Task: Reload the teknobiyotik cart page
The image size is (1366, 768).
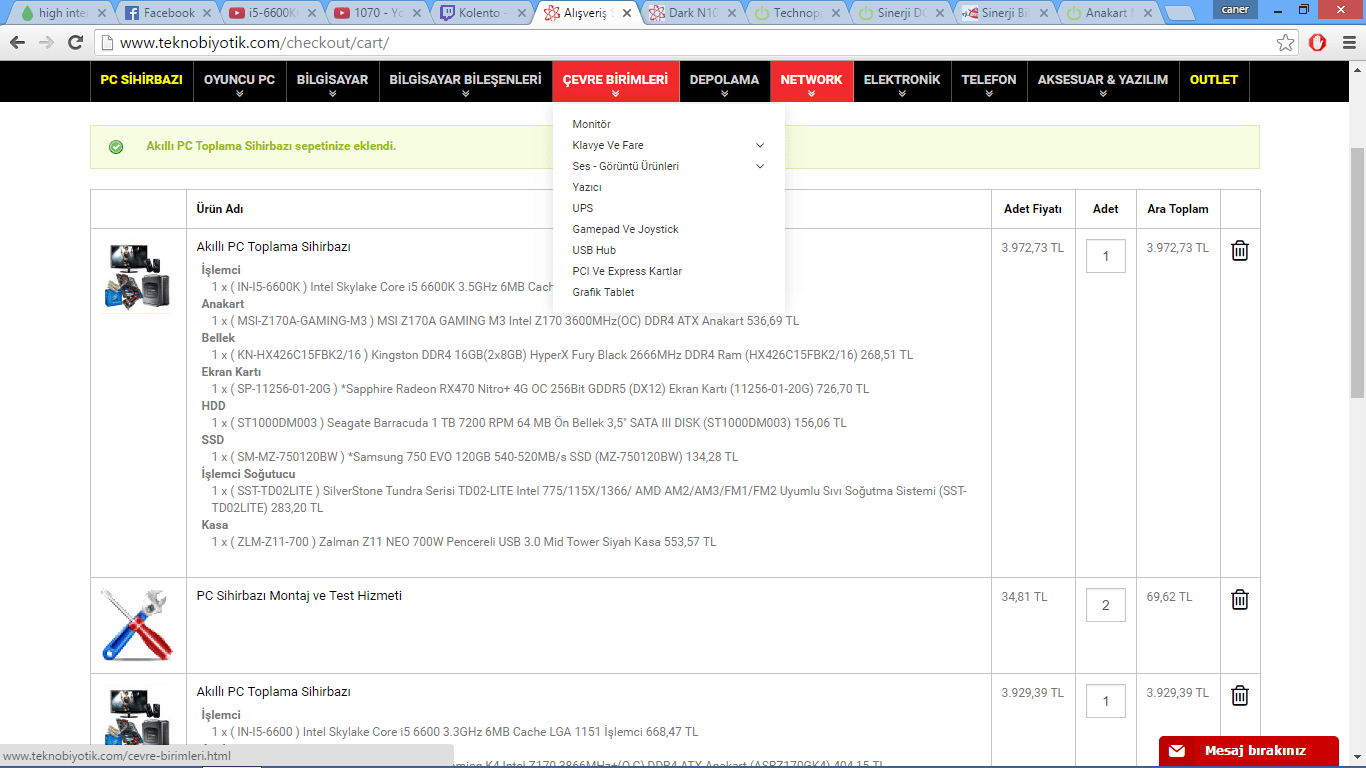Action: [x=75, y=43]
